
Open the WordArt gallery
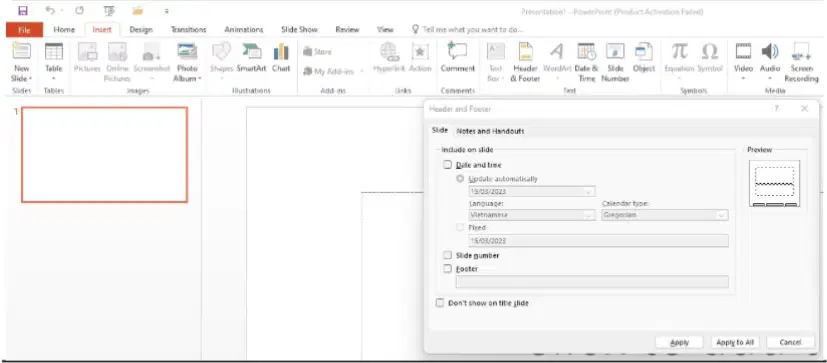point(557,62)
